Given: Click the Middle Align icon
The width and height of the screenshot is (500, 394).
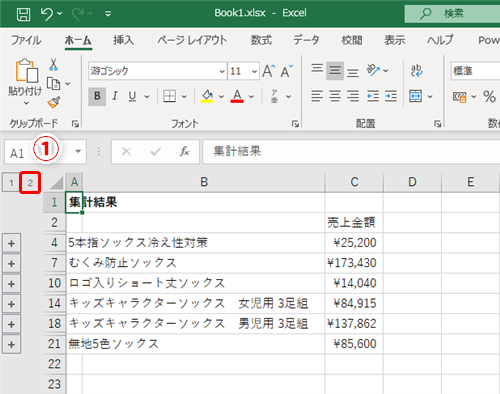Looking at the screenshot, I should pos(335,71).
